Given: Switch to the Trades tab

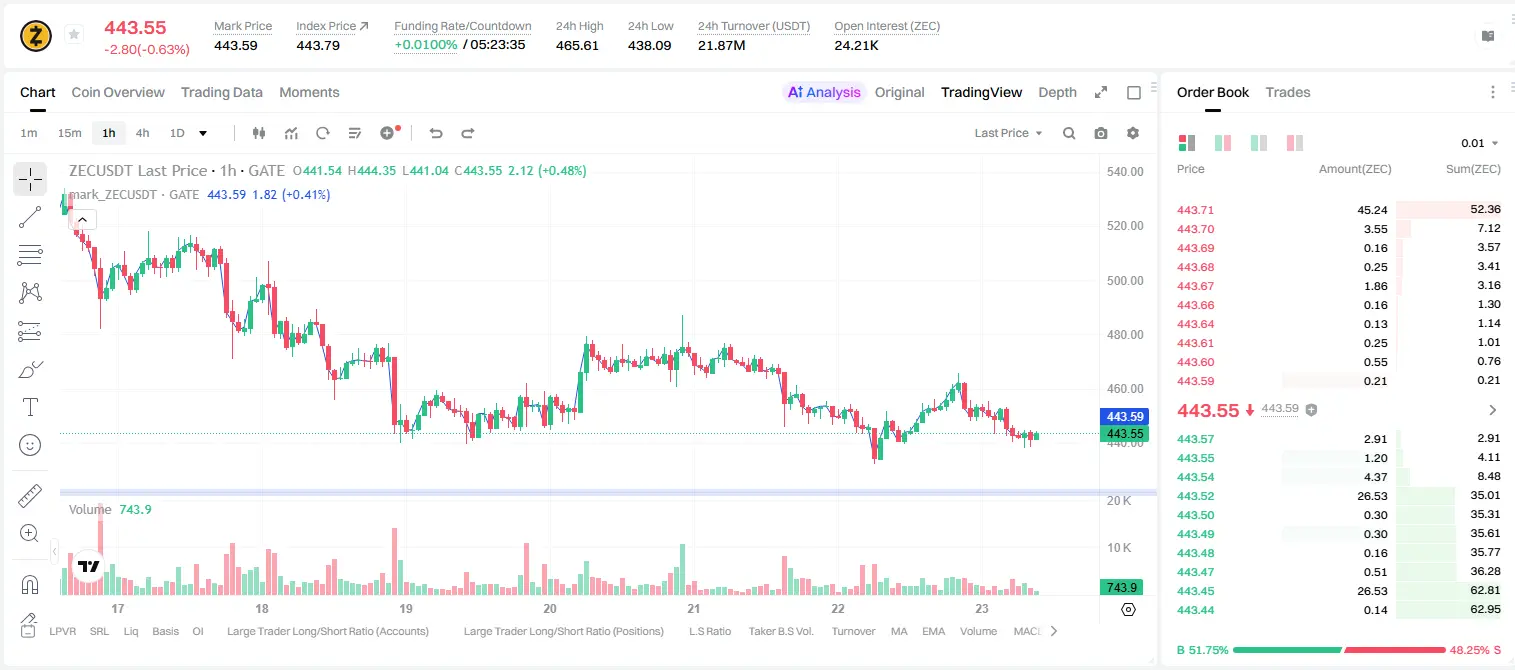Looking at the screenshot, I should pyautogui.click(x=1287, y=92).
